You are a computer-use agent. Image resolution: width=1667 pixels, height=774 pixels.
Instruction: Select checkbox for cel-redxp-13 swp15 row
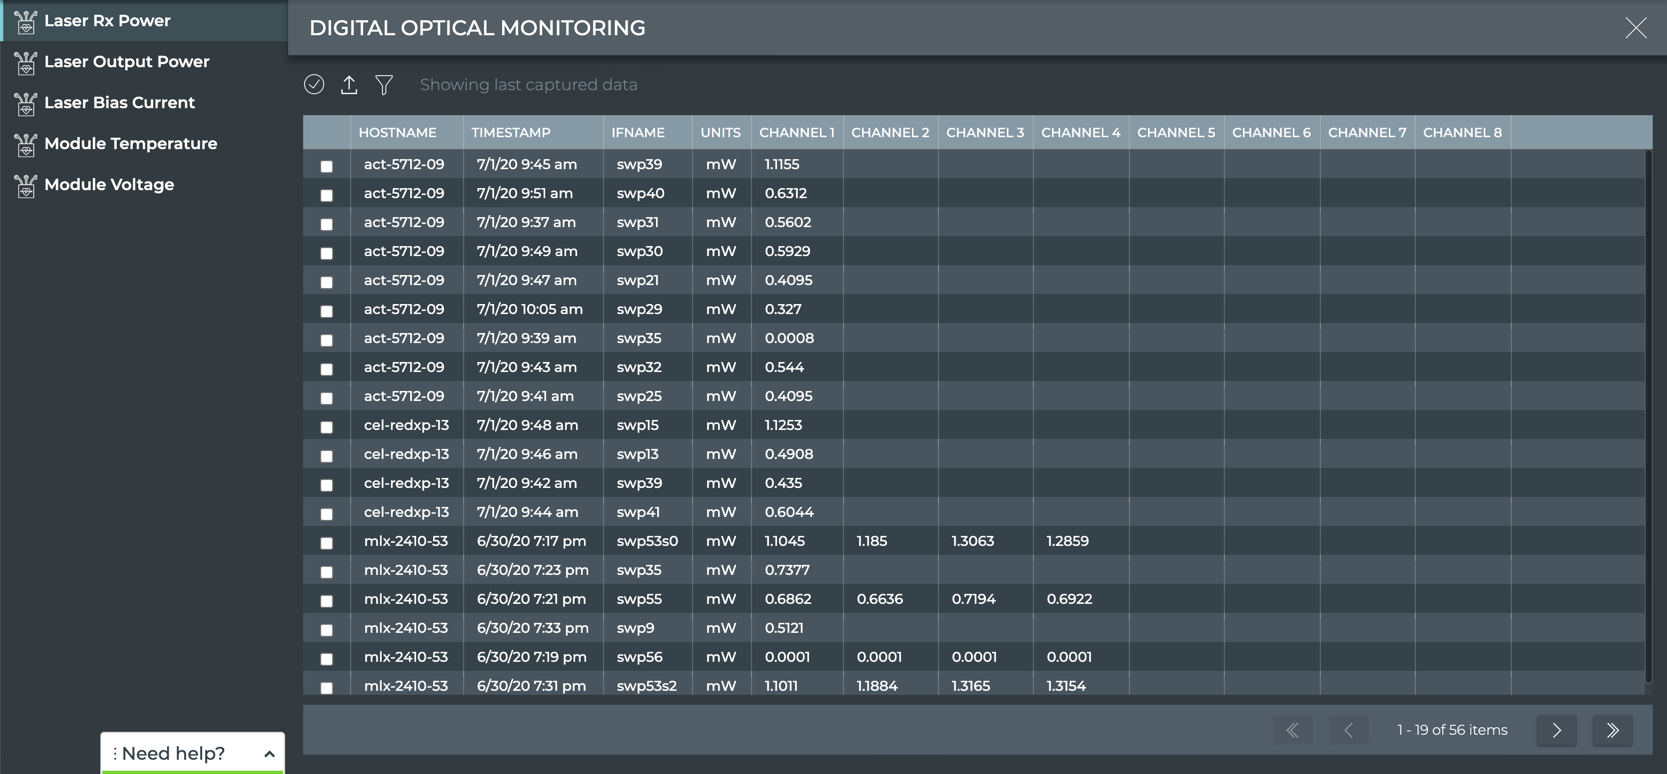[327, 427]
